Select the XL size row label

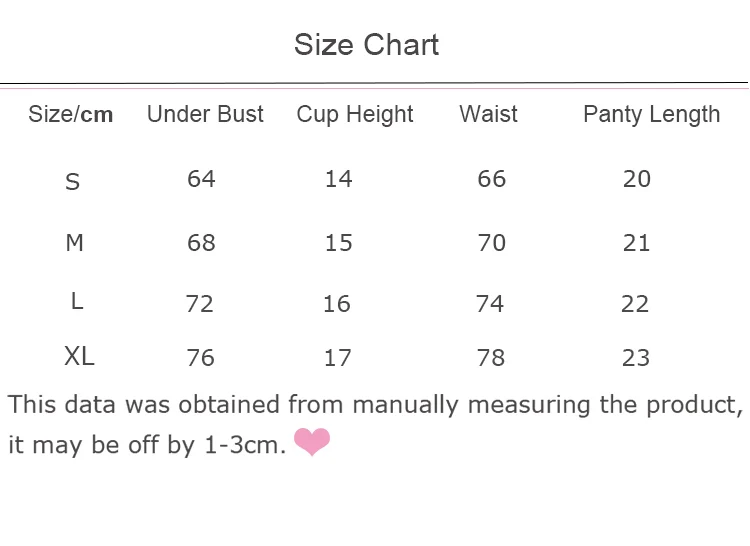coord(79,356)
